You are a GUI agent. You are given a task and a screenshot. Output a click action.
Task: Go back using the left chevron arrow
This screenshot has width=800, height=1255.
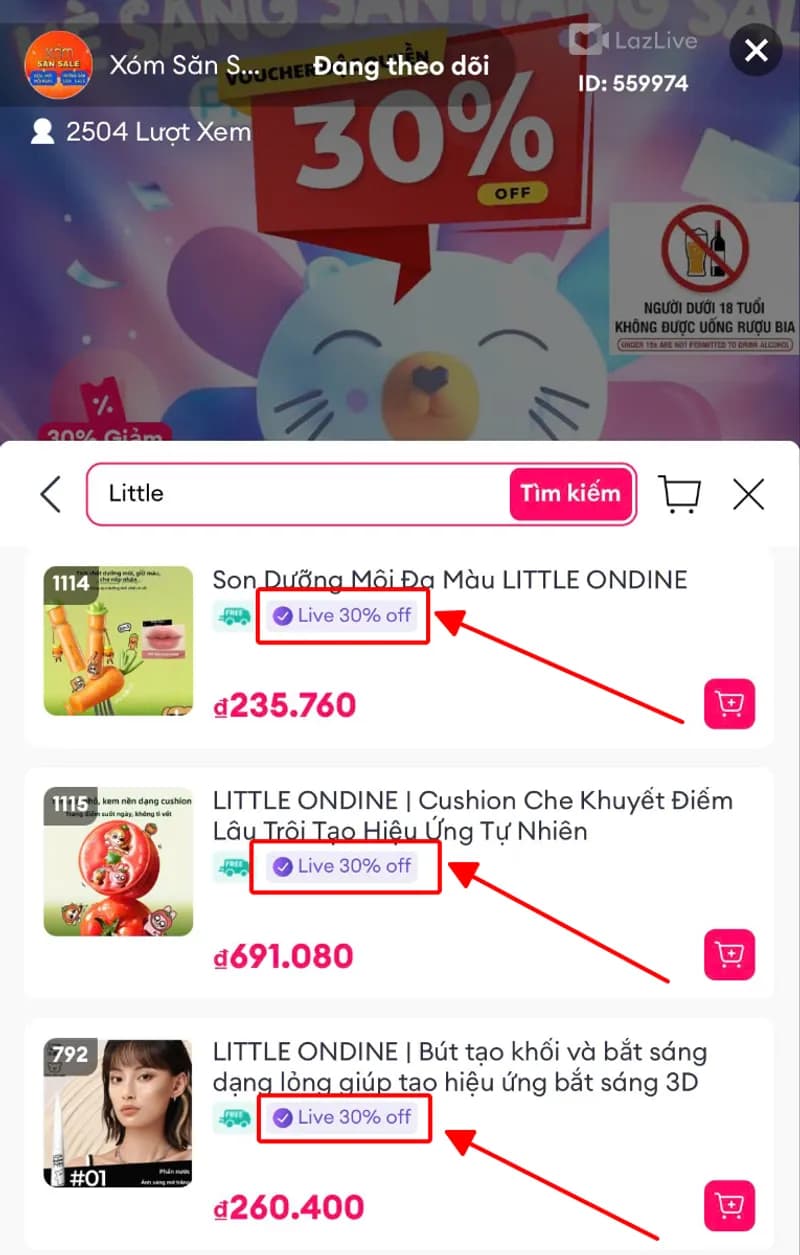50,494
